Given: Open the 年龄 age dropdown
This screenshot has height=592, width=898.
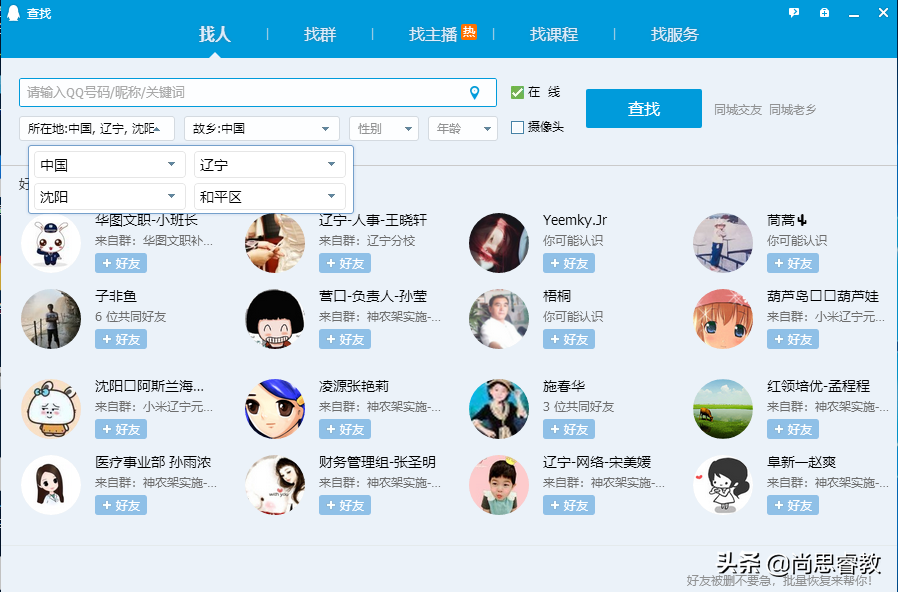Looking at the screenshot, I should [x=463, y=128].
